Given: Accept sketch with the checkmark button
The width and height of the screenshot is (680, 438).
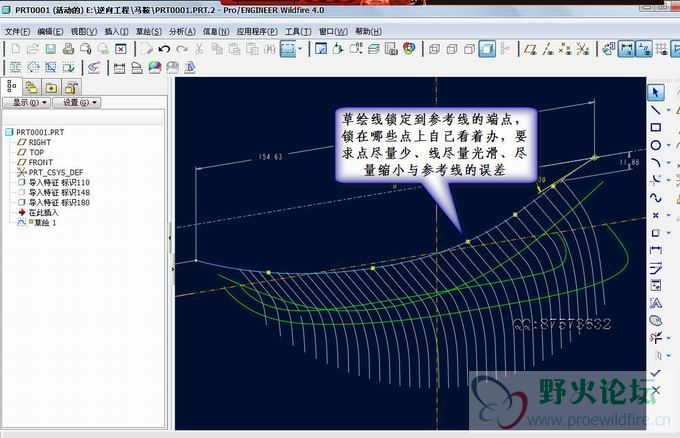Looking at the screenshot, I should pyautogui.click(x=655, y=373).
